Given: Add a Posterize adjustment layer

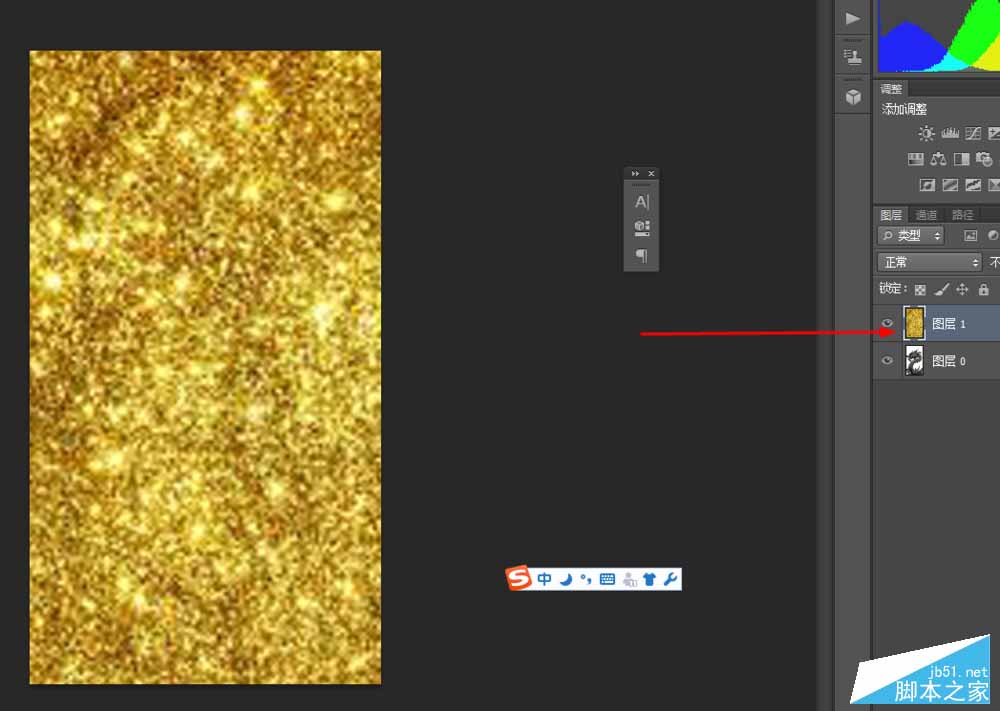Looking at the screenshot, I should click(x=950, y=185).
